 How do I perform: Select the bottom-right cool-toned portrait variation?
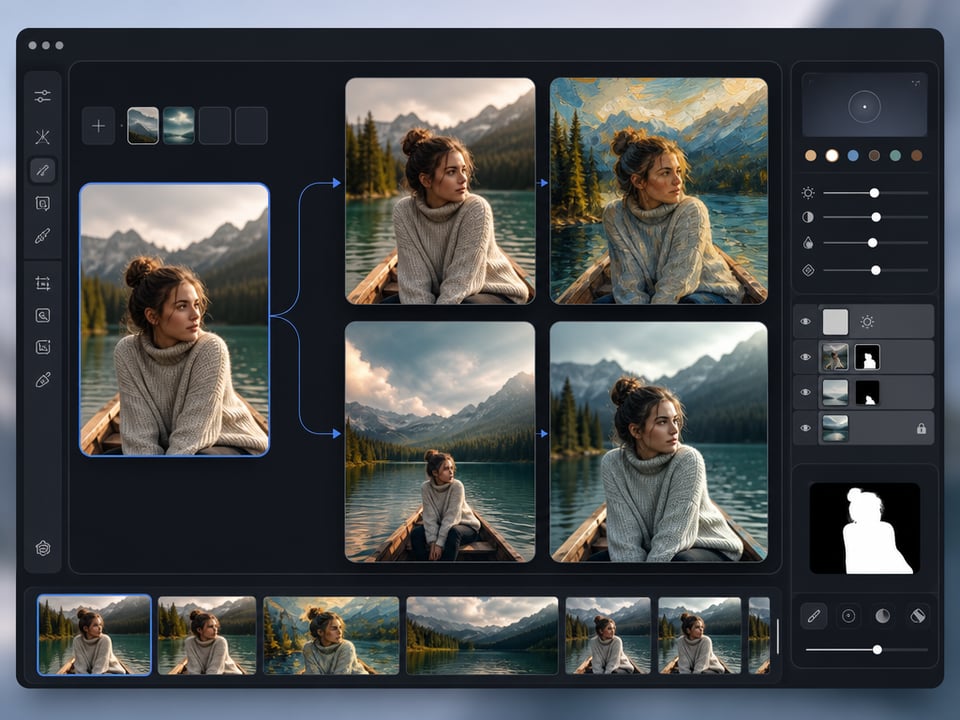[x=659, y=442]
